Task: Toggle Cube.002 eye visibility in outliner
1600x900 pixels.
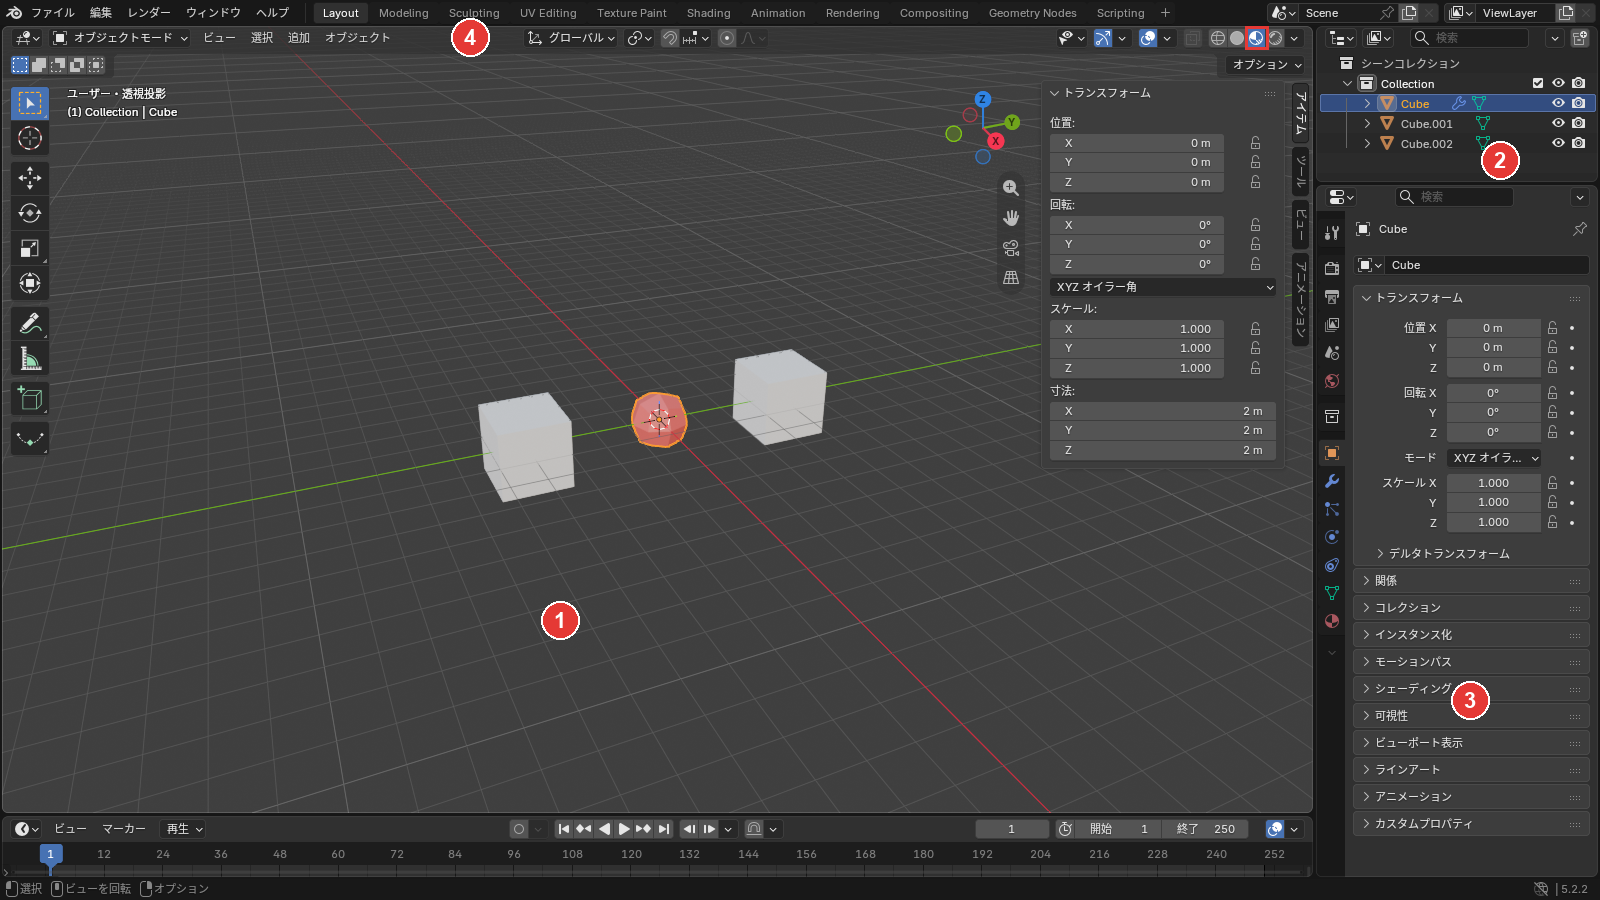Action: point(1558,143)
